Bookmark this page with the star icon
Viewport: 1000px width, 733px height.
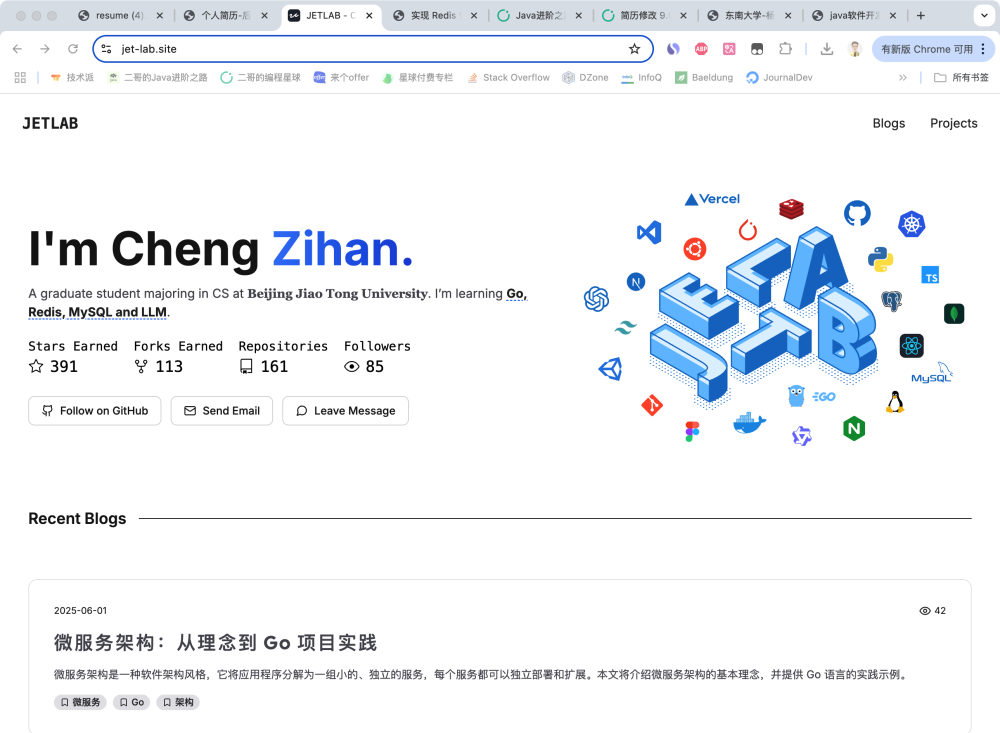click(x=635, y=49)
